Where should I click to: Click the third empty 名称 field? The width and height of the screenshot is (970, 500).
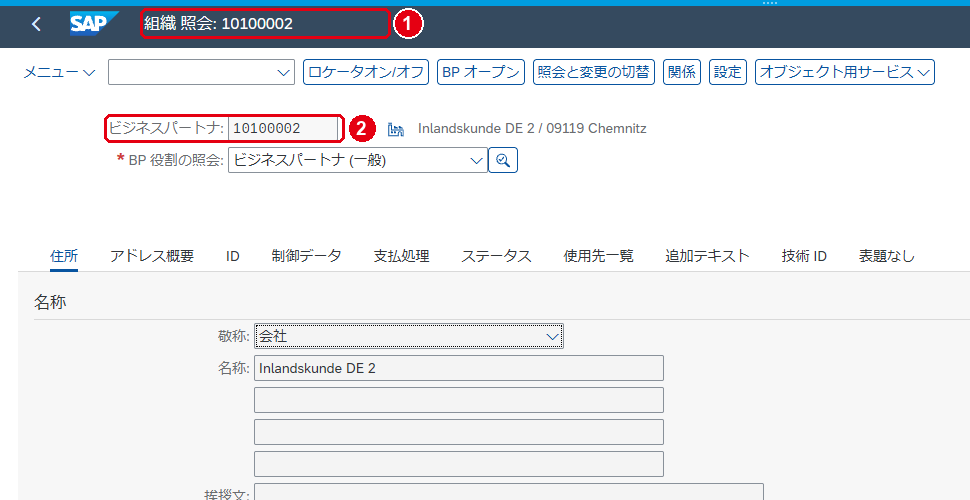459,432
